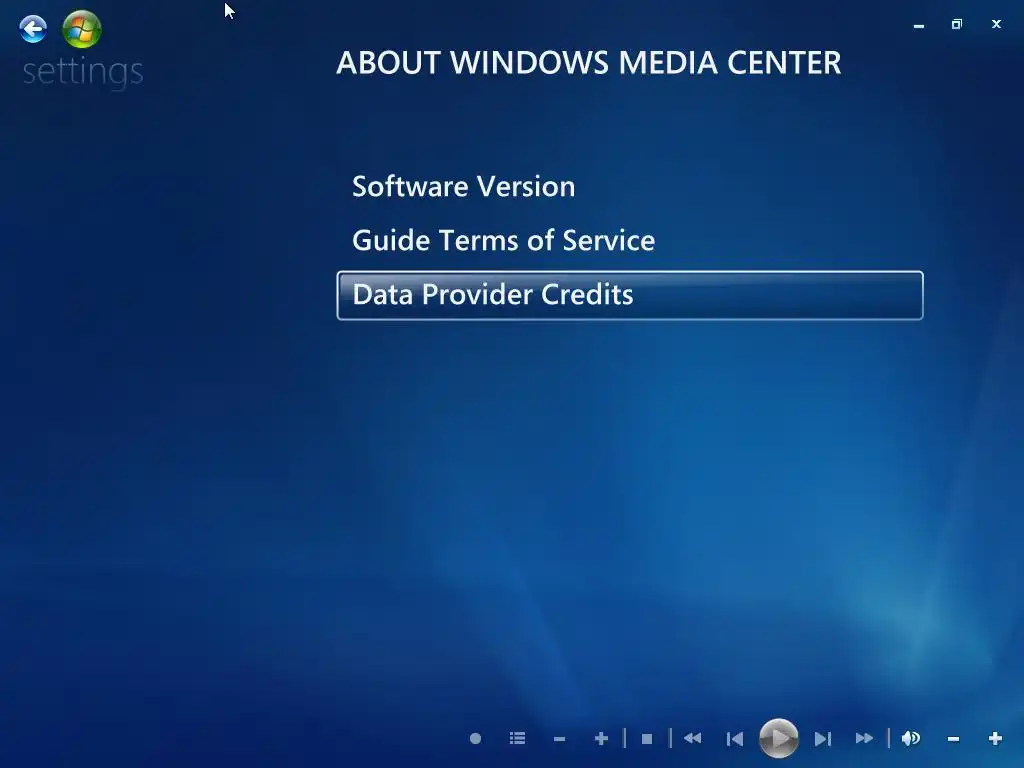Click the Record button in transport bar
Screen dimensions: 1024x768
[x=475, y=739]
